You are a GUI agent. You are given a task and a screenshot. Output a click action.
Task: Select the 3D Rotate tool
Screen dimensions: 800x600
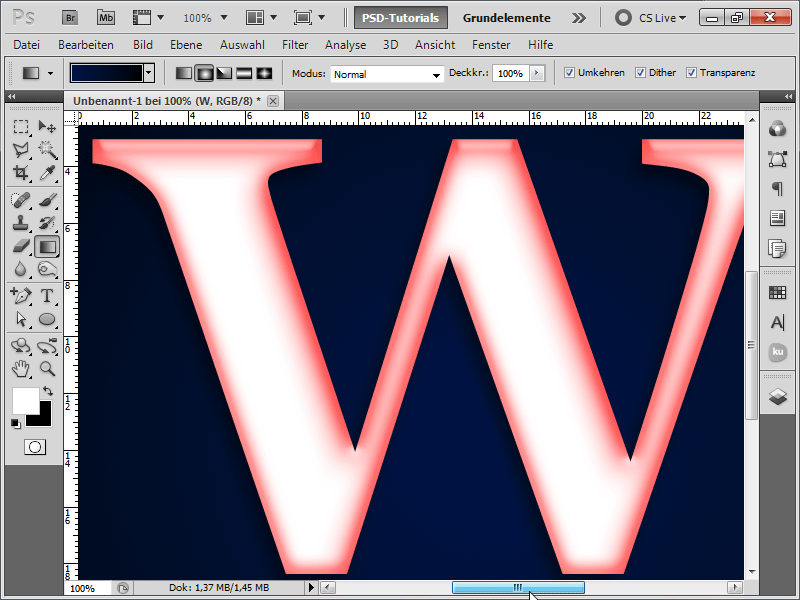(x=21, y=346)
